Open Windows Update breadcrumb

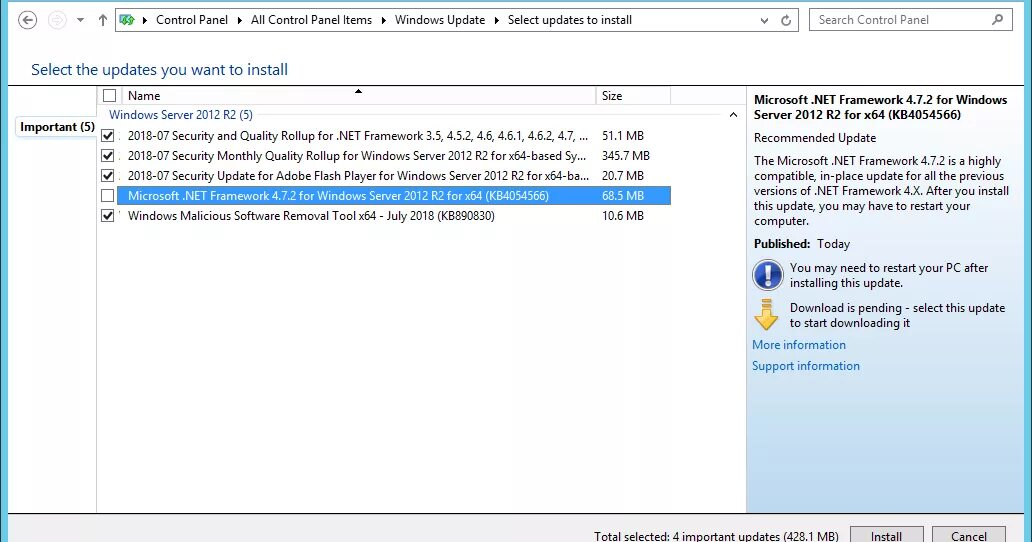(440, 20)
